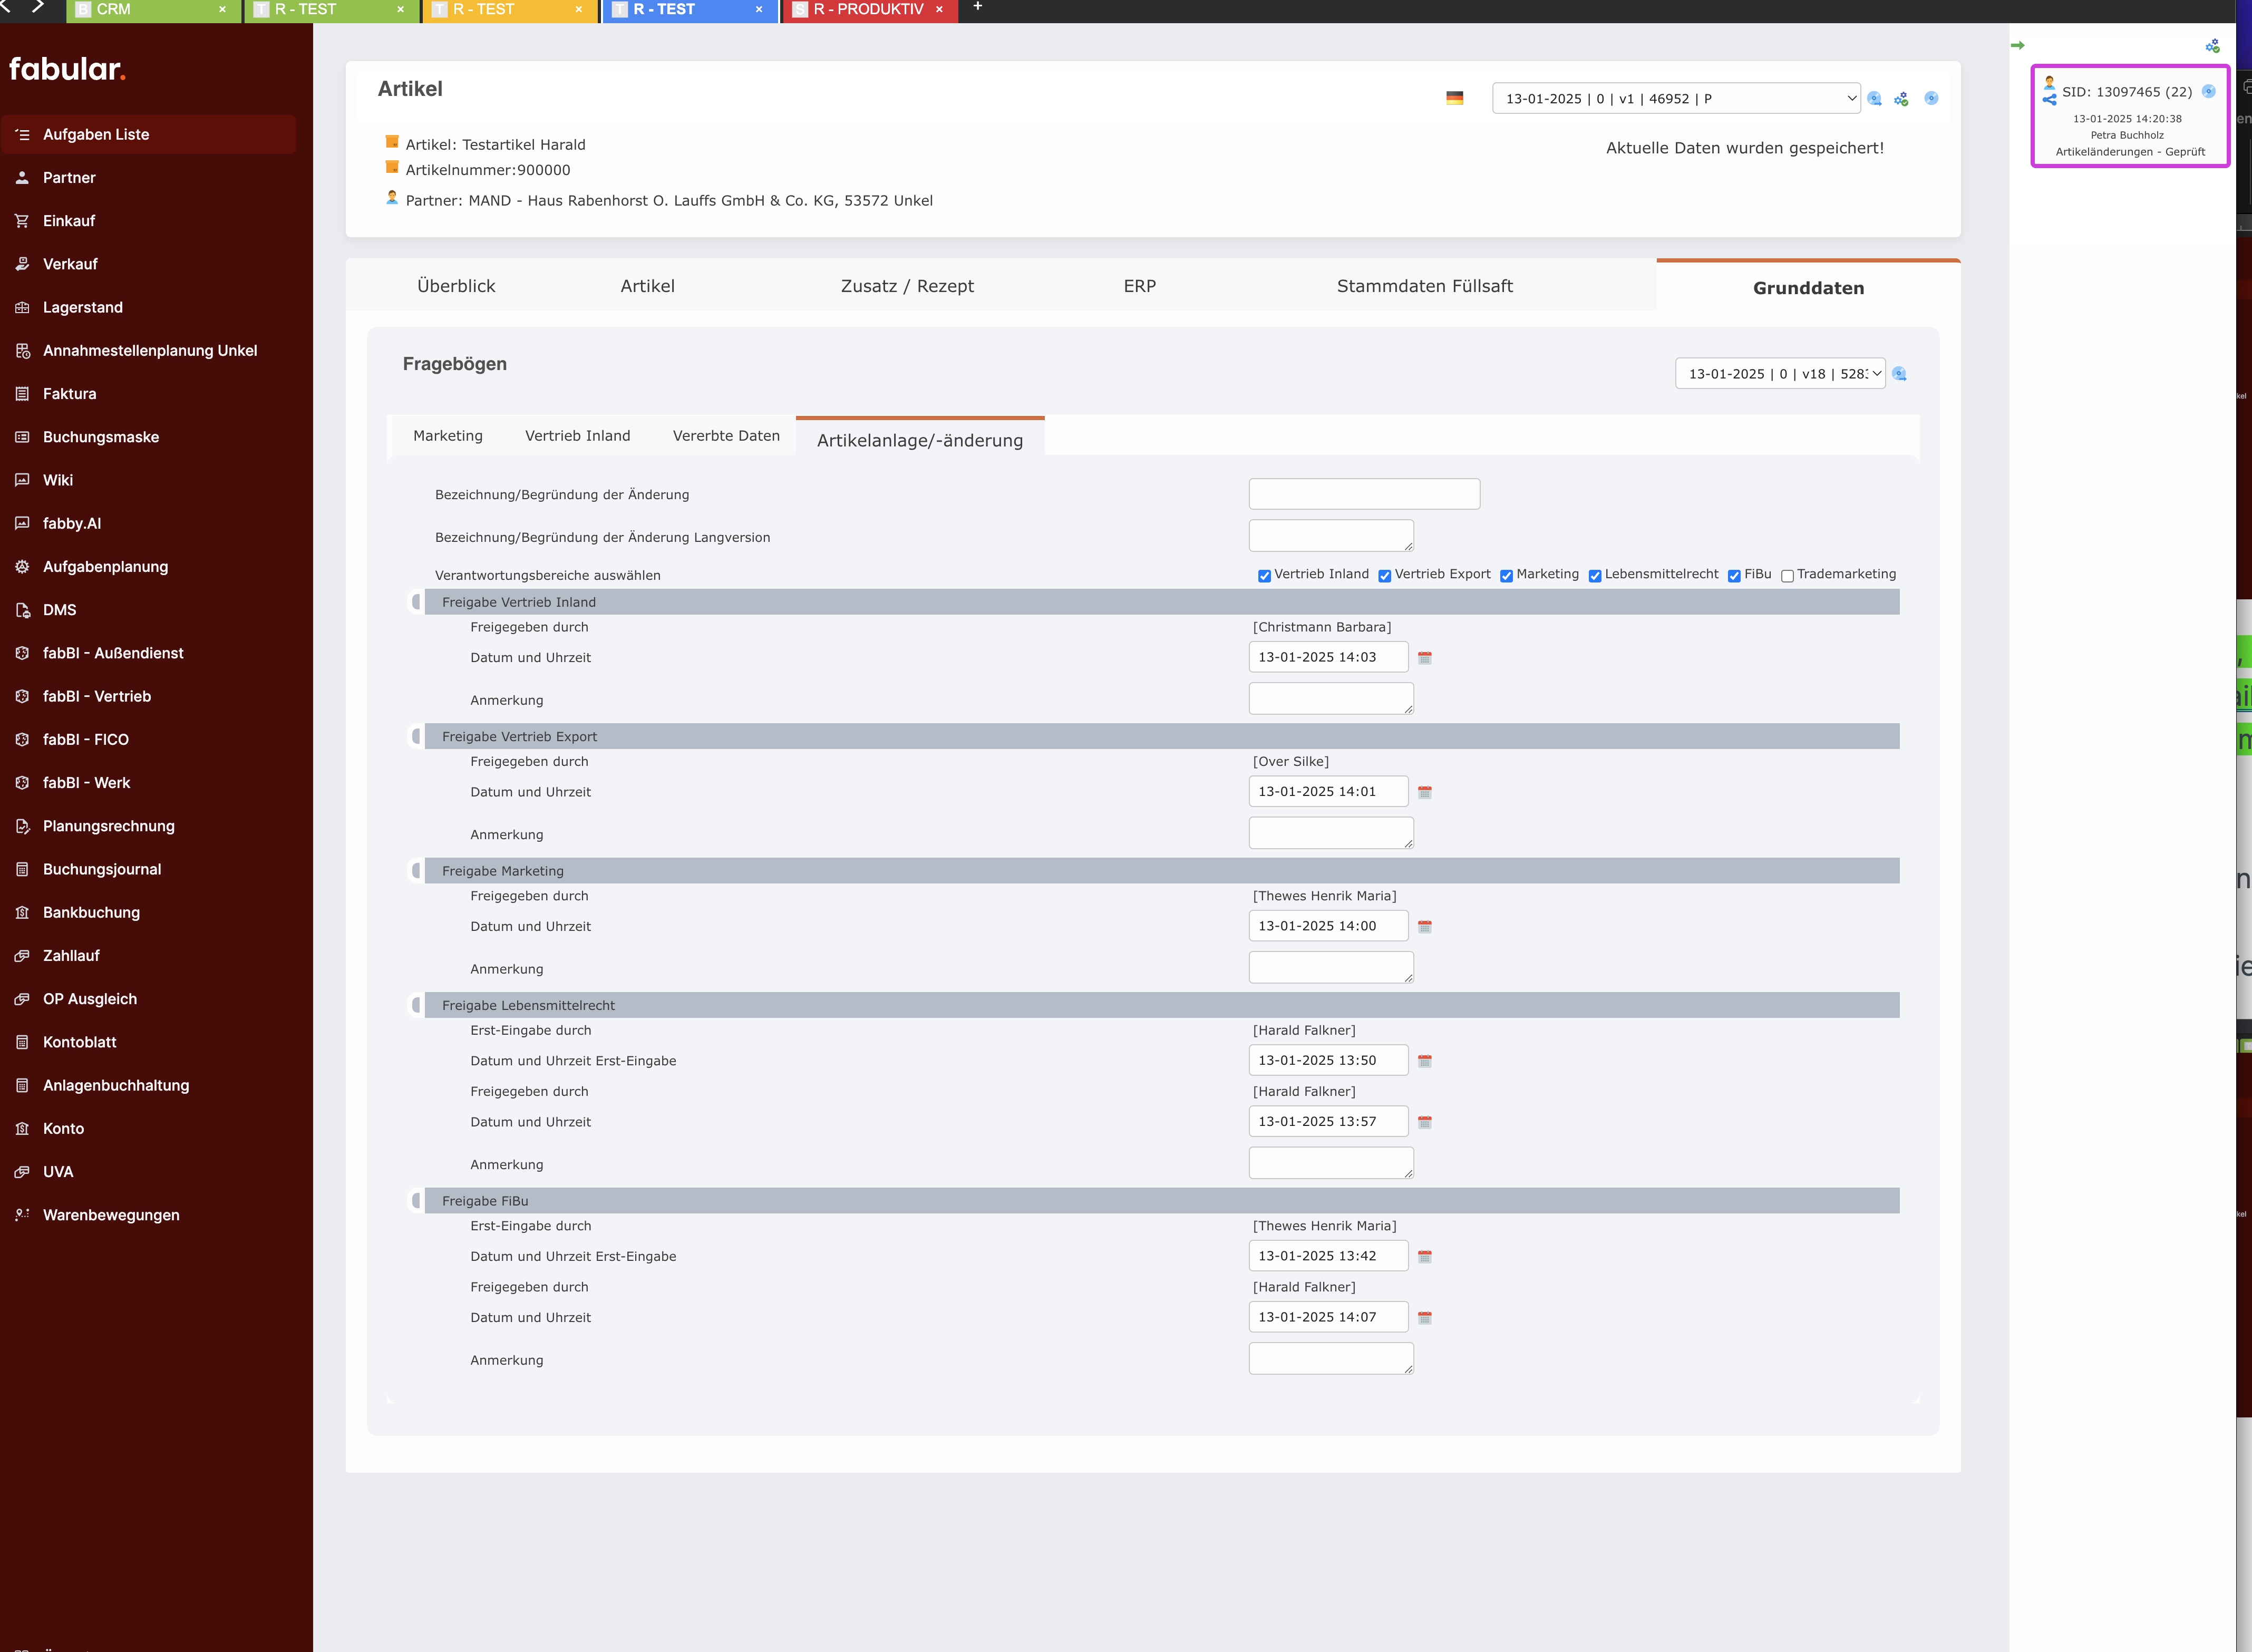Uncheck the Marketing responsibility checkbox
The width and height of the screenshot is (2252, 1652).
pyautogui.click(x=1506, y=575)
